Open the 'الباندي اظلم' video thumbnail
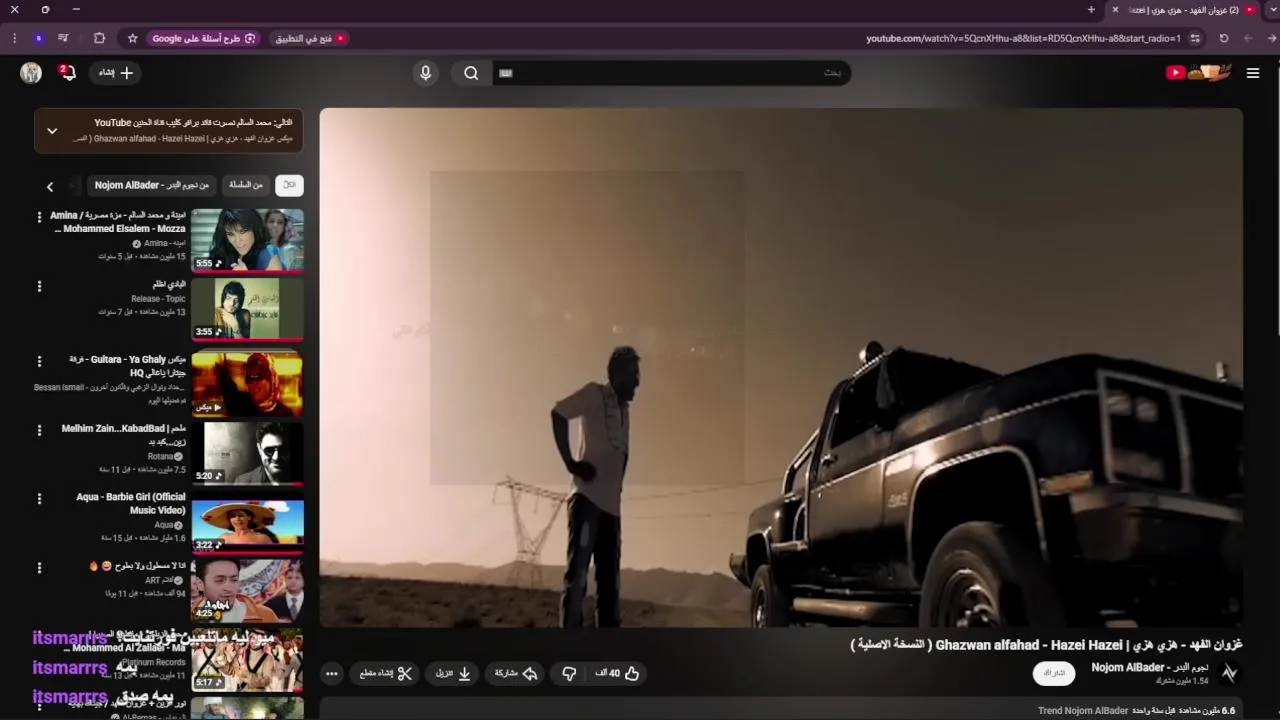Viewport: 1280px width, 720px height. click(247, 309)
